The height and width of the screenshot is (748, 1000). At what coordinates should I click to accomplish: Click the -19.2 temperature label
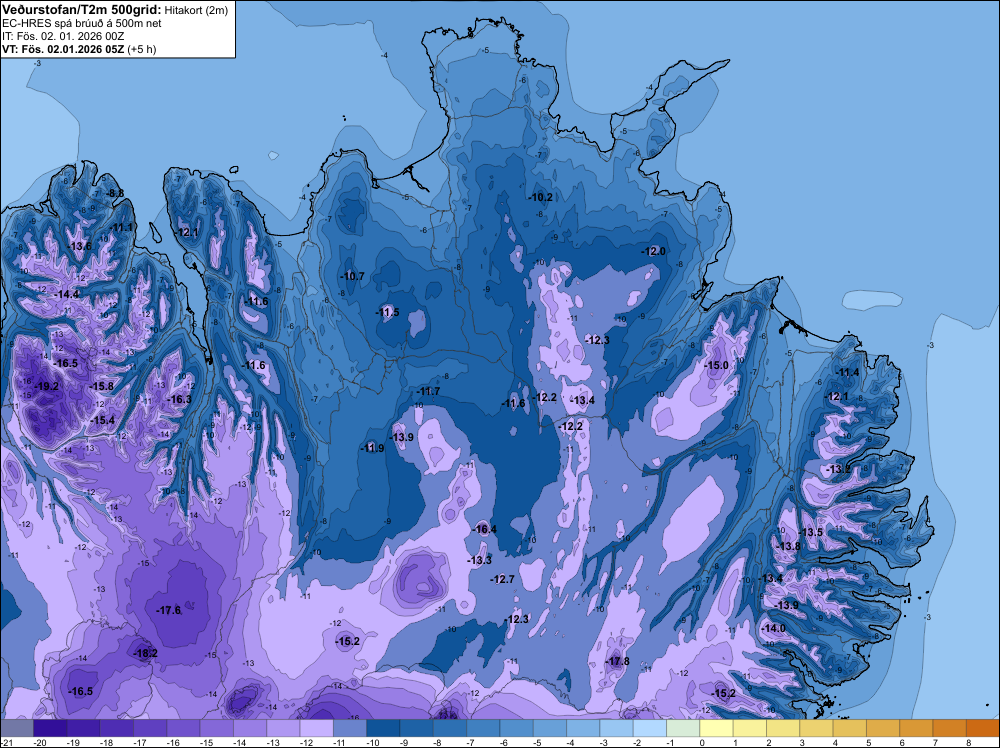(47, 386)
